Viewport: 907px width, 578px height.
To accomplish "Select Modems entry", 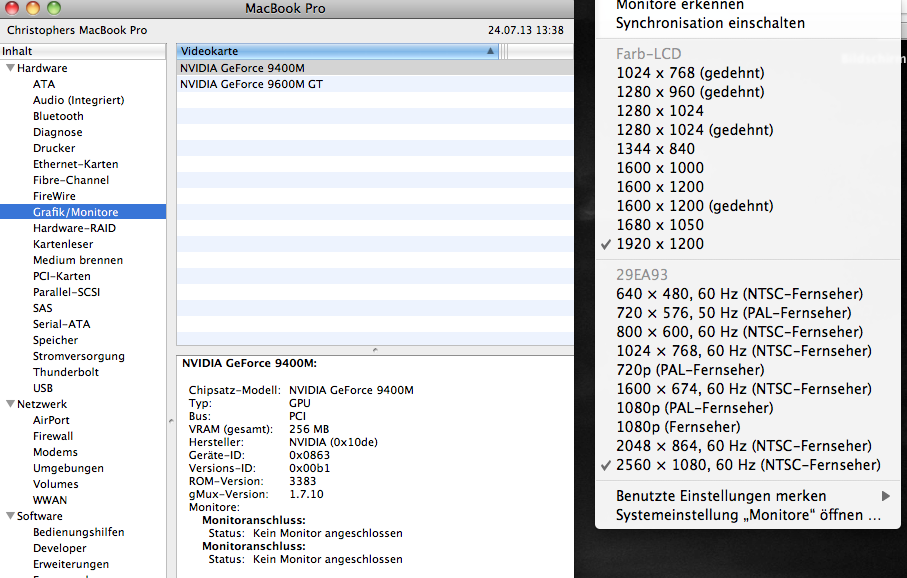I will (x=55, y=452).
